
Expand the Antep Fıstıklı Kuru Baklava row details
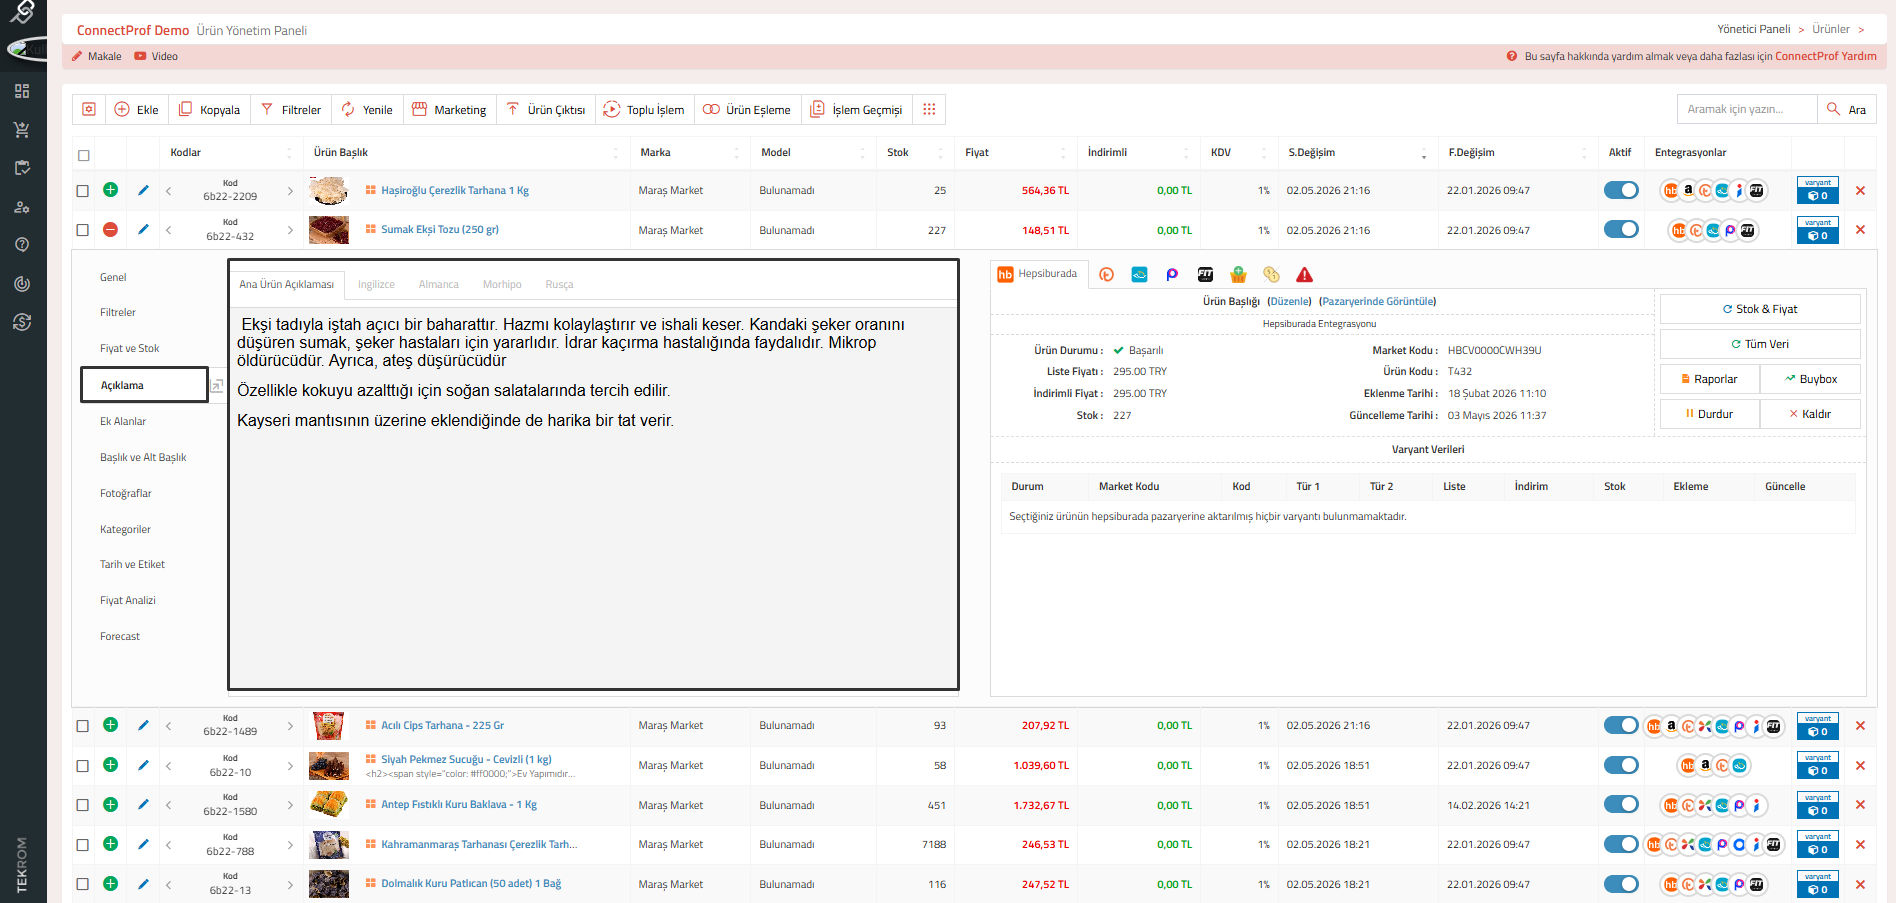(111, 805)
